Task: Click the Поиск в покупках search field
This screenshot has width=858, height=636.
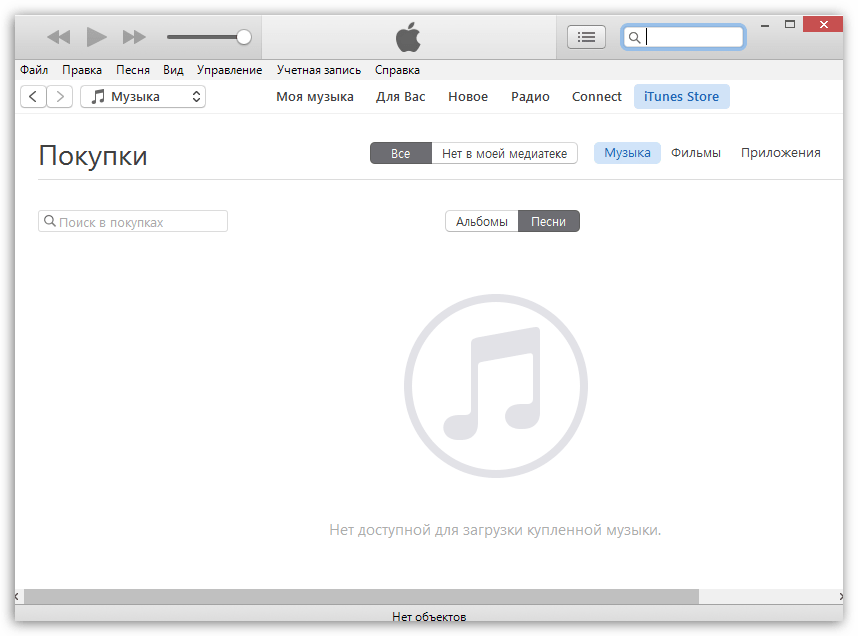Action: [x=132, y=222]
